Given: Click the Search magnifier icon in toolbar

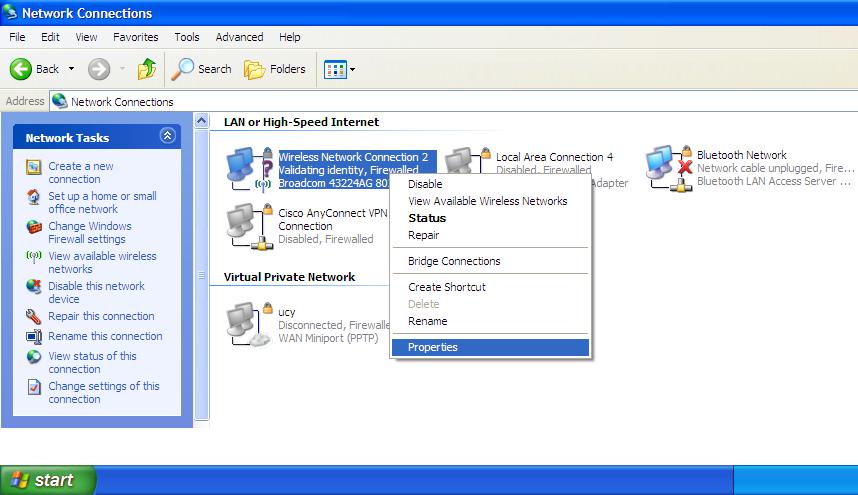Looking at the screenshot, I should tap(183, 69).
